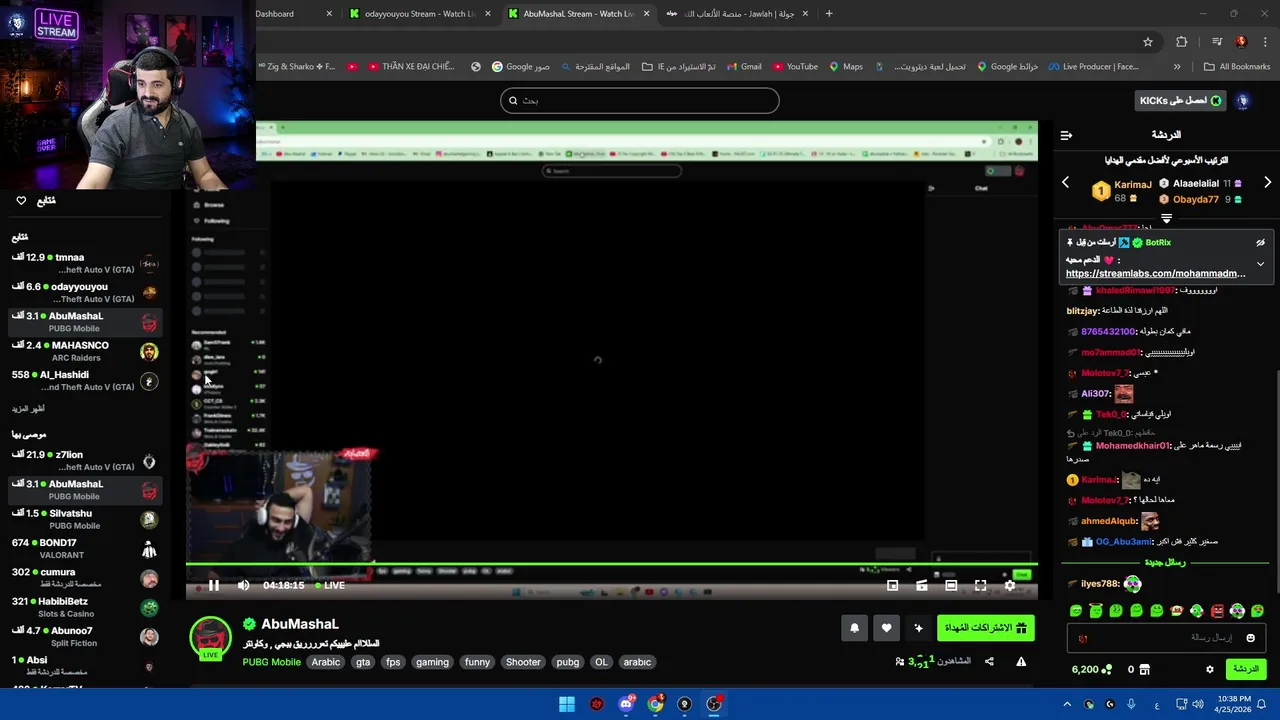Image resolution: width=1280 pixels, height=720 pixels.
Task: Open odayyouyou channel in sidebar
Action: tap(85, 293)
